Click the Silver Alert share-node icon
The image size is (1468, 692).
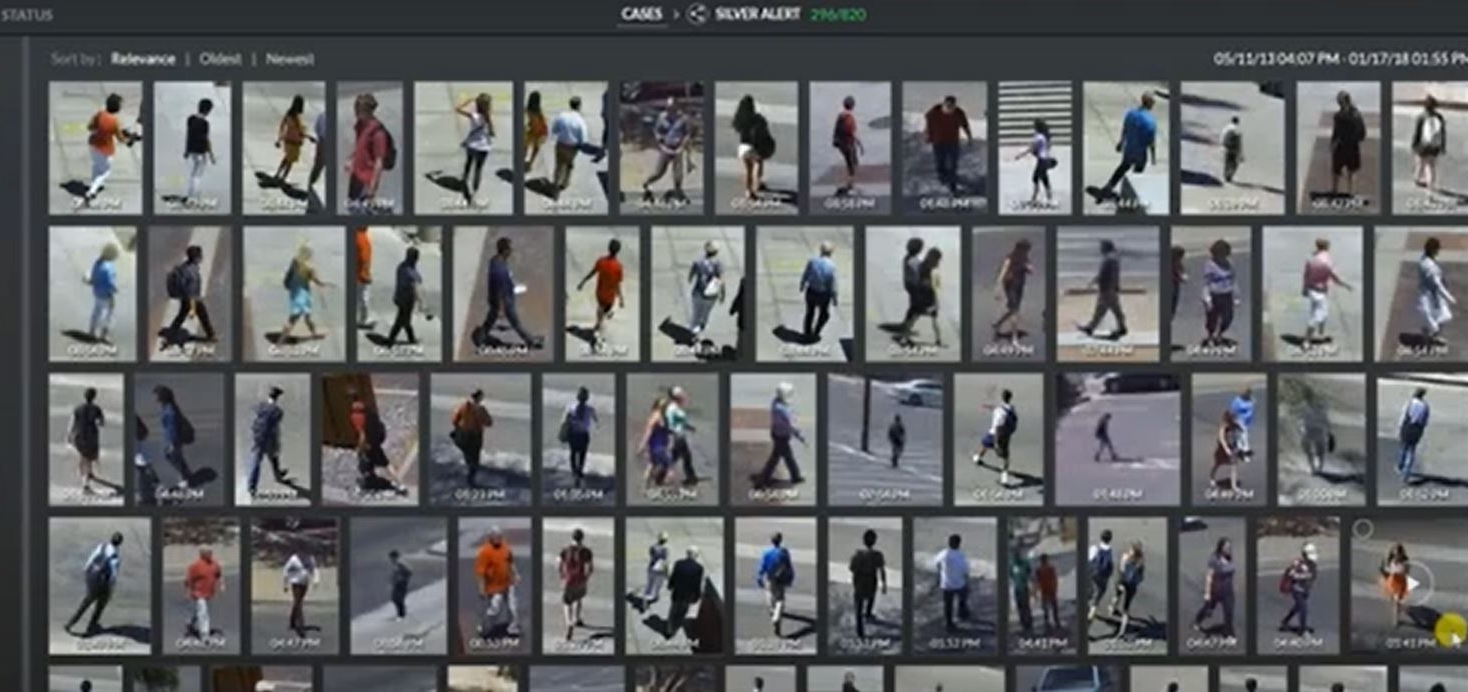[x=698, y=14]
